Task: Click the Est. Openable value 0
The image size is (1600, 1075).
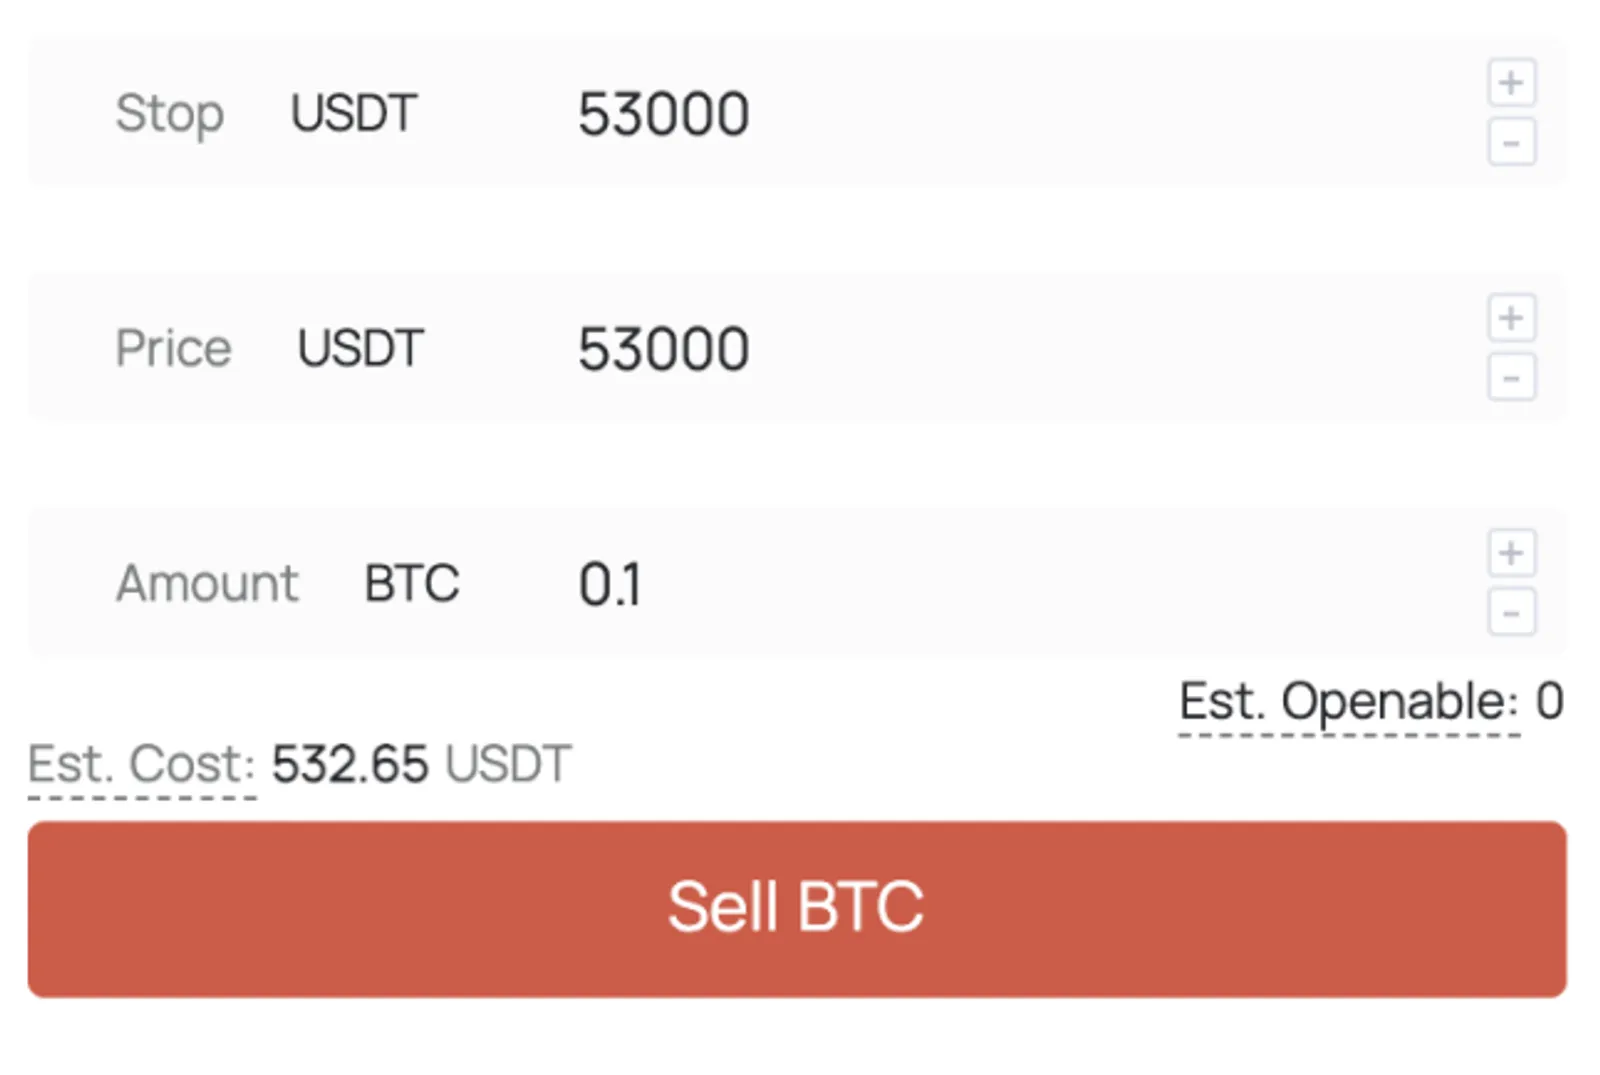Action: coord(1549,701)
